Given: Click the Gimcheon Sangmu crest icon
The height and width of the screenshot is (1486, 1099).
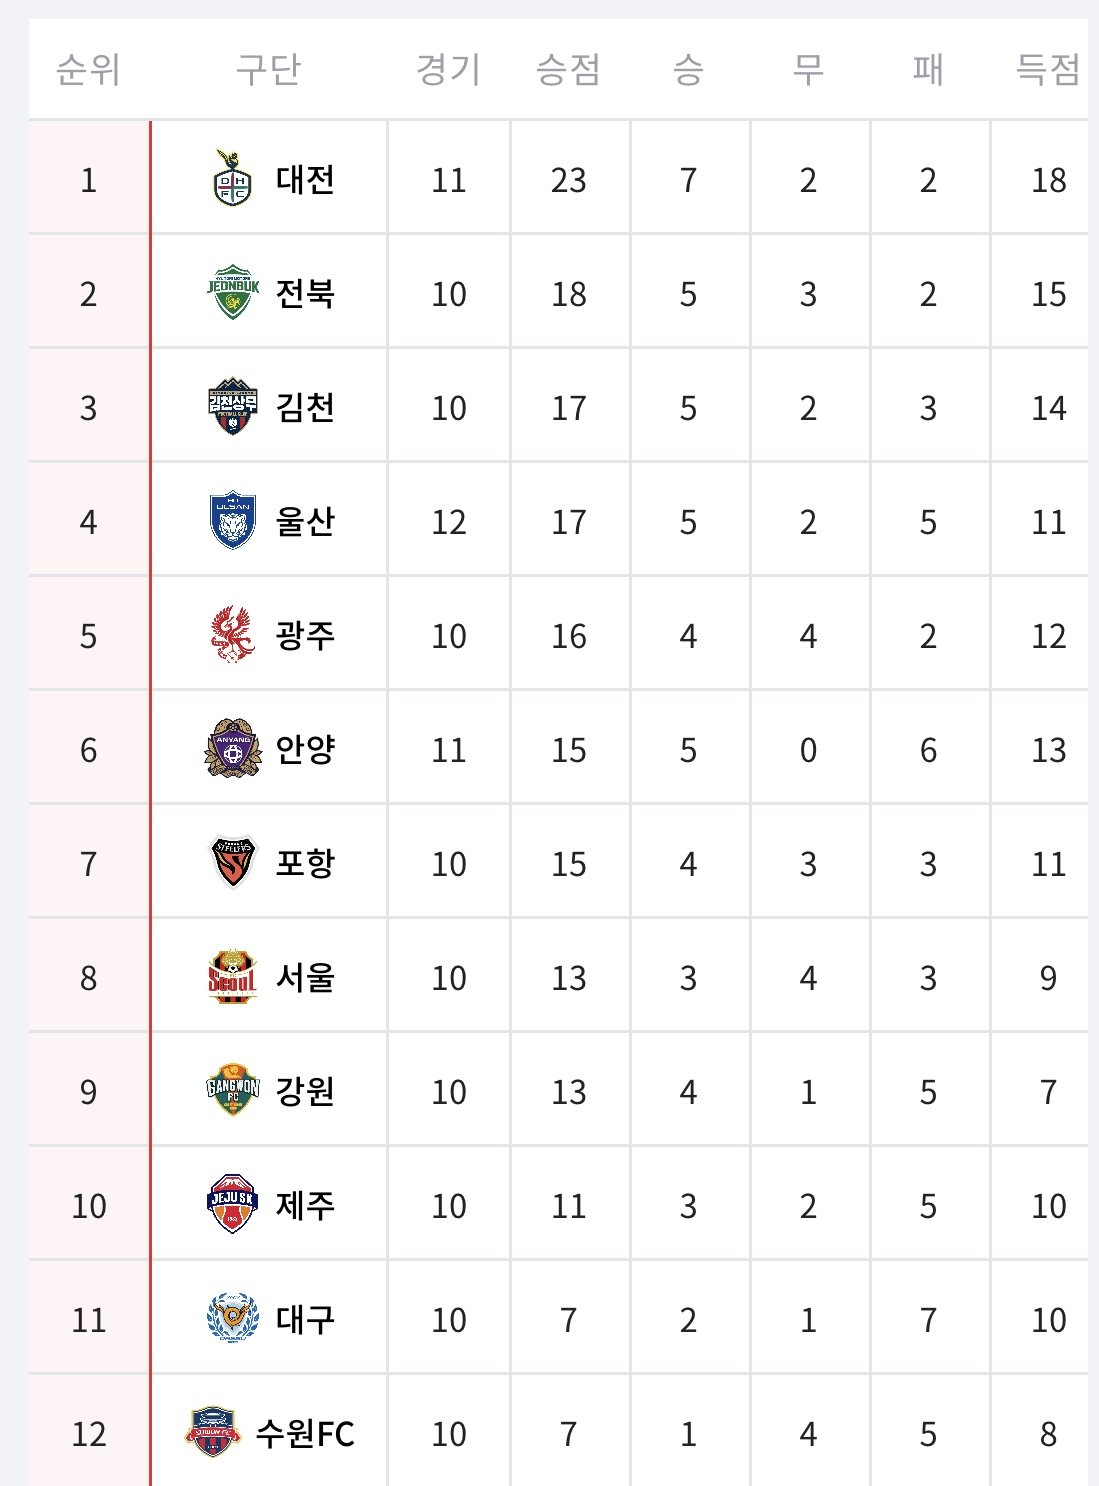Looking at the screenshot, I should pos(232,407).
